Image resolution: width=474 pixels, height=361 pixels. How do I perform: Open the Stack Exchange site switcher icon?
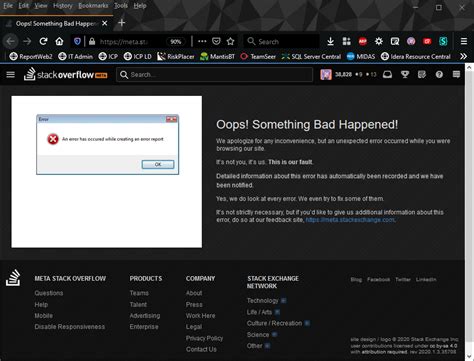point(456,74)
